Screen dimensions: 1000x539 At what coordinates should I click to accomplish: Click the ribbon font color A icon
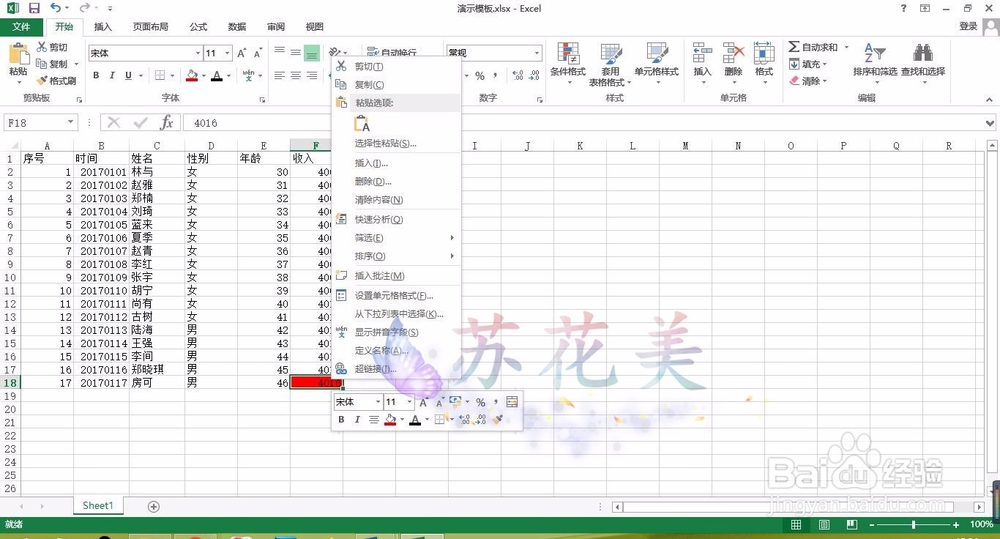[x=217, y=75]
